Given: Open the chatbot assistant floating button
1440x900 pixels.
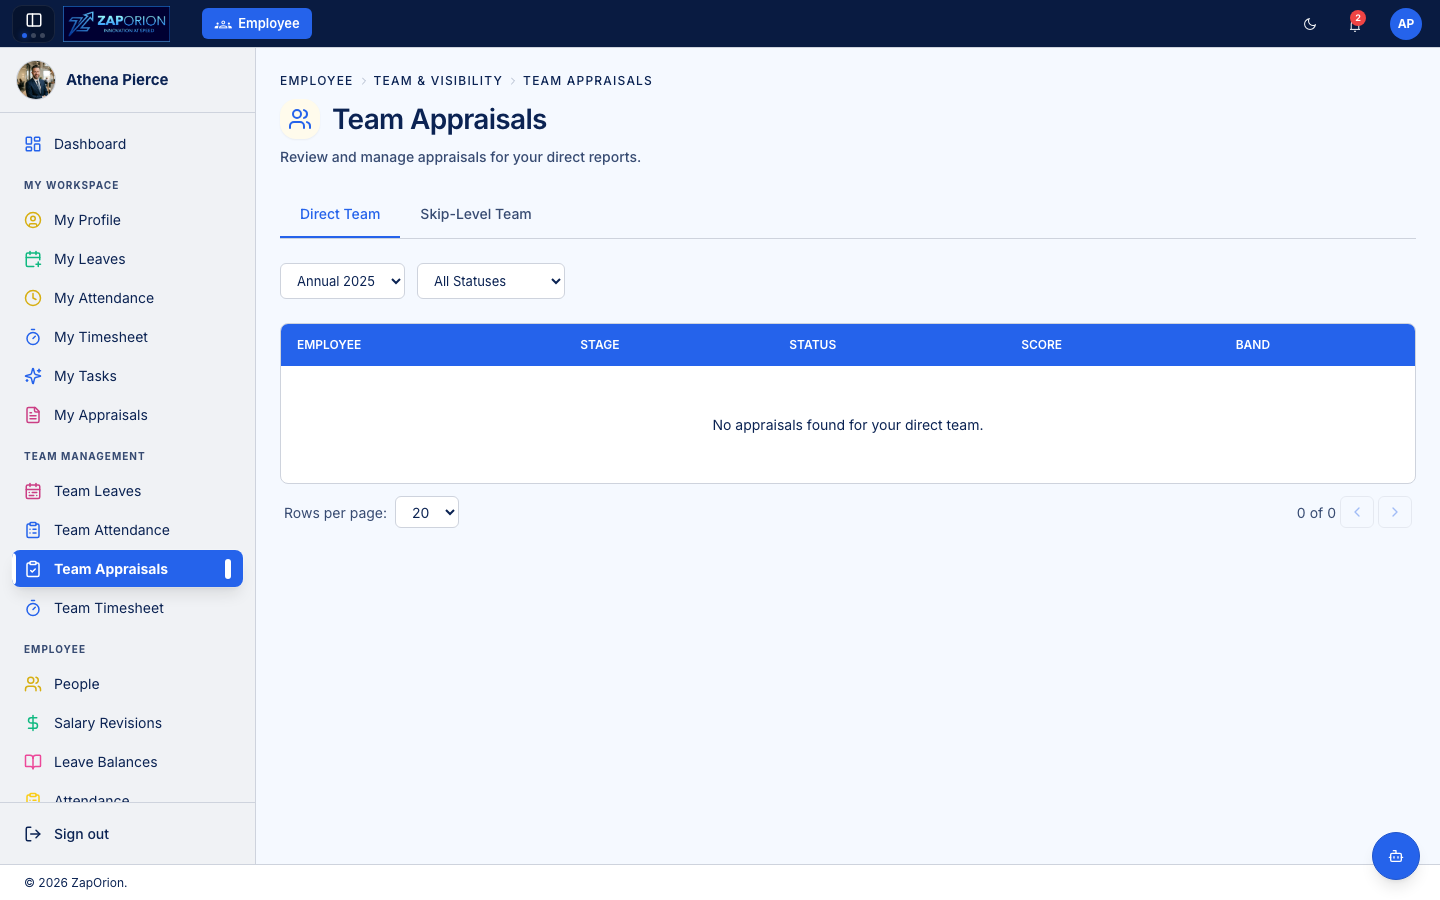Looking at the screenshot, I should pyautogui.click(x=1396, y=856).
